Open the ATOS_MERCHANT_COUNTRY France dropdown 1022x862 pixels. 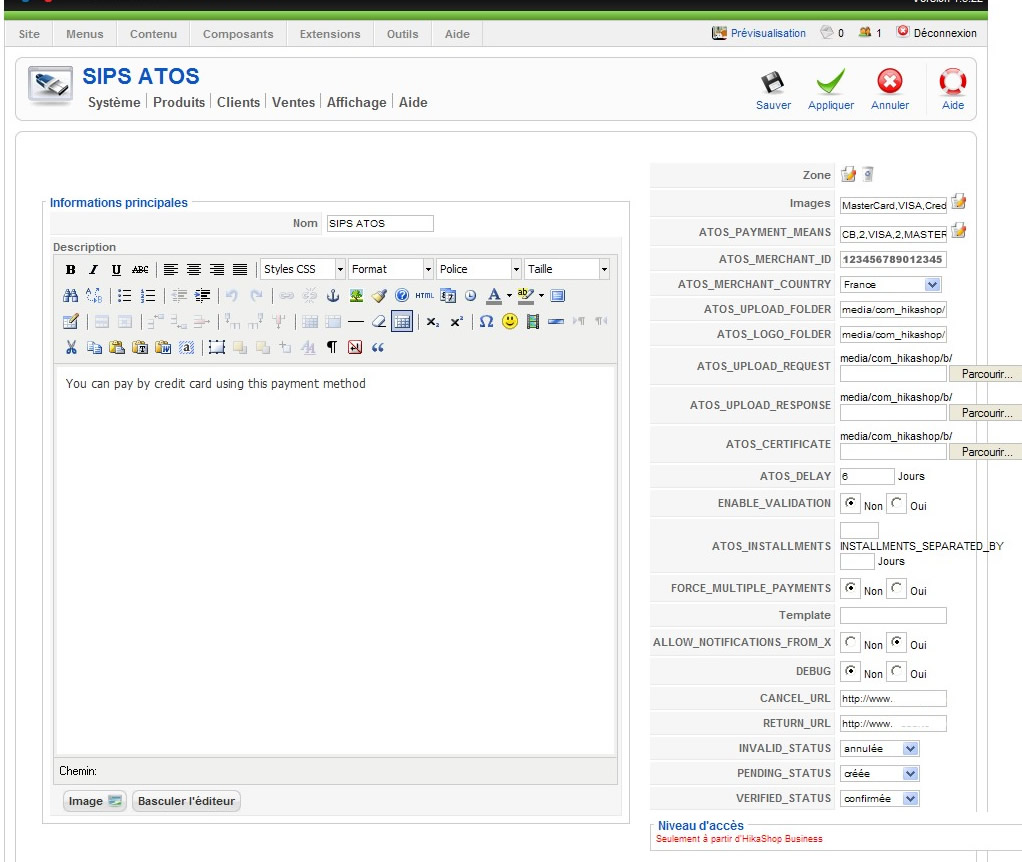[x=890, y=285]
